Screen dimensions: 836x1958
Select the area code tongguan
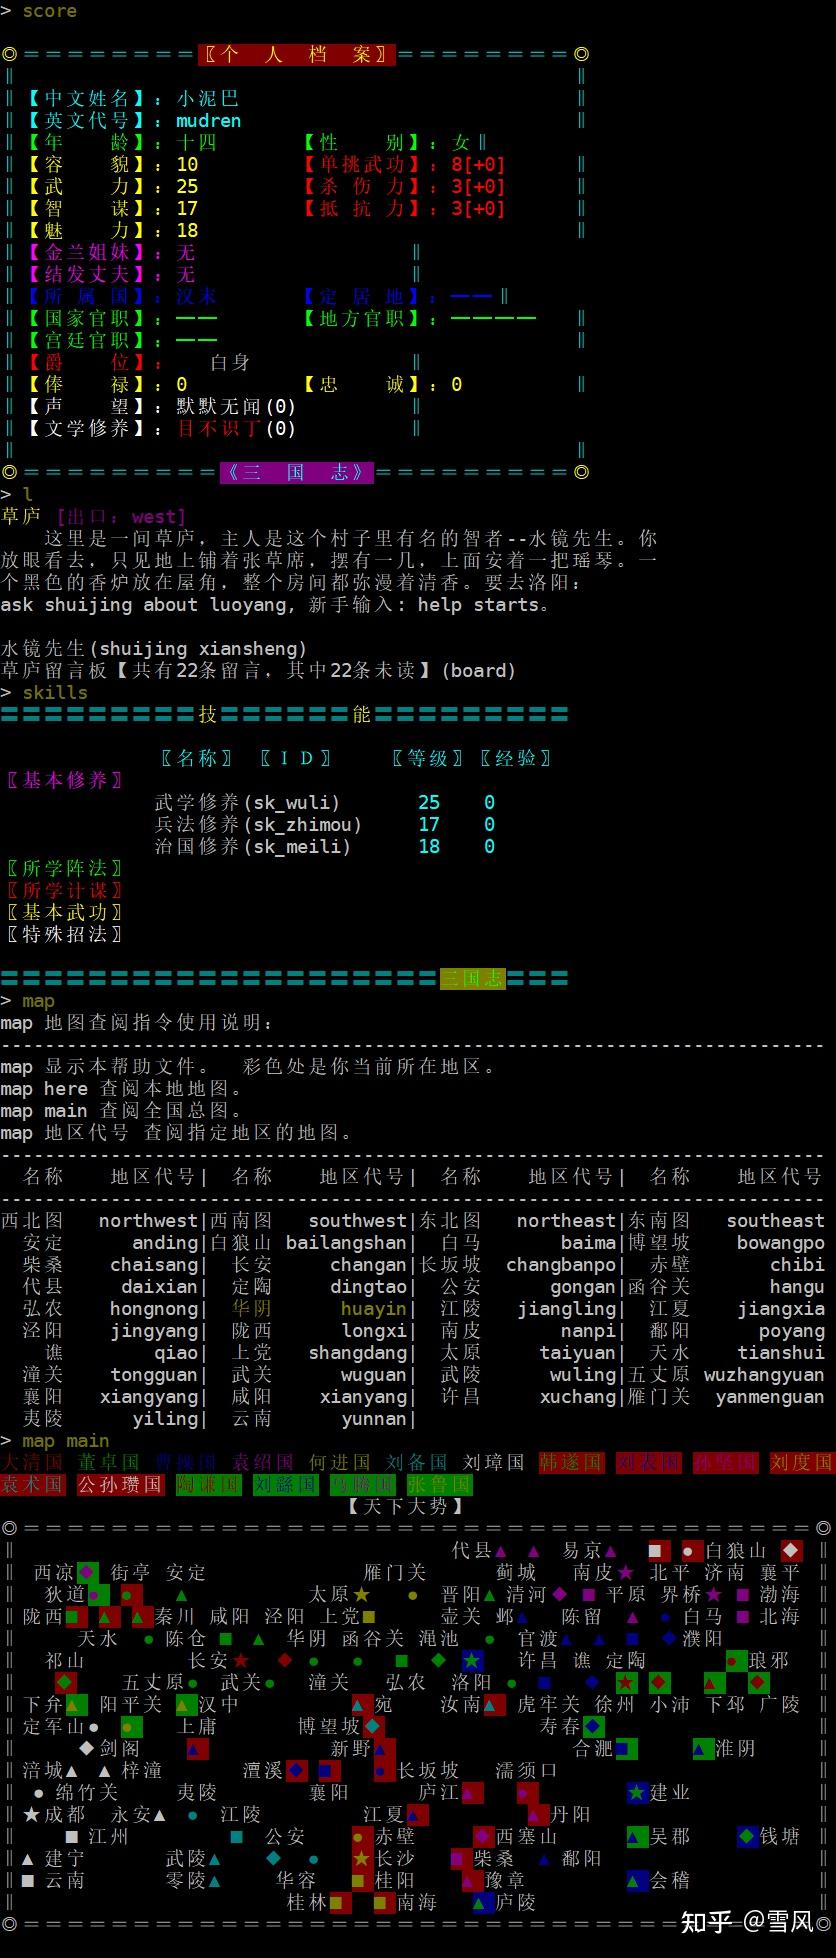[153, 1374]
